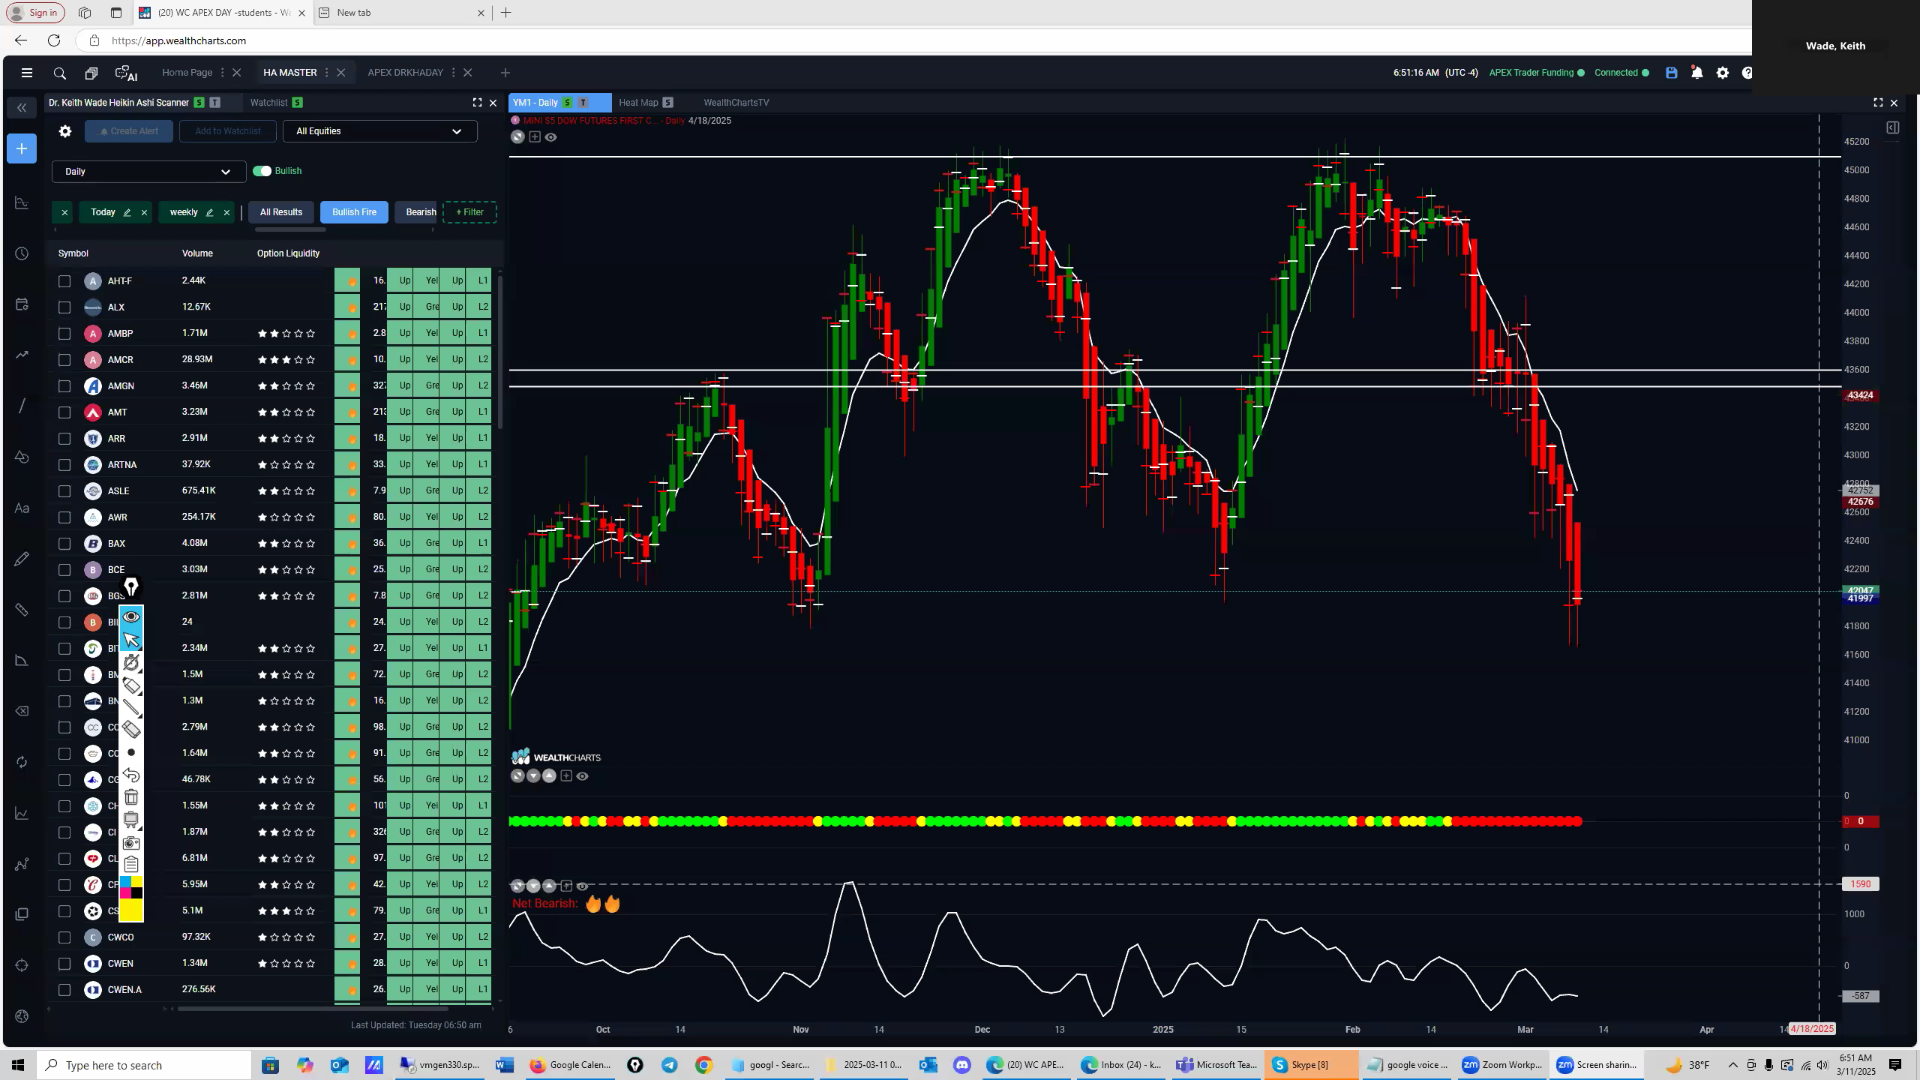This screenshot has width=1920, height=1080.
Task: Open the Heat Map tab
Action: tap(638, 103)
